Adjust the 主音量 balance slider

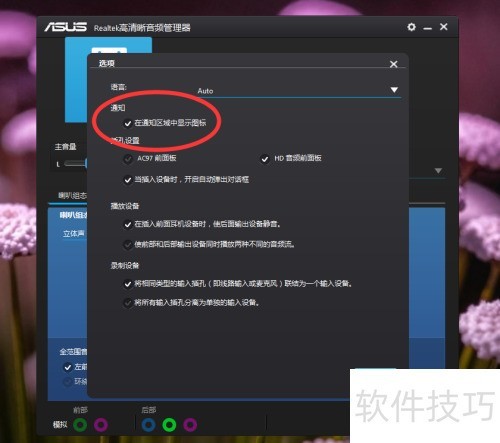(76, 163)
